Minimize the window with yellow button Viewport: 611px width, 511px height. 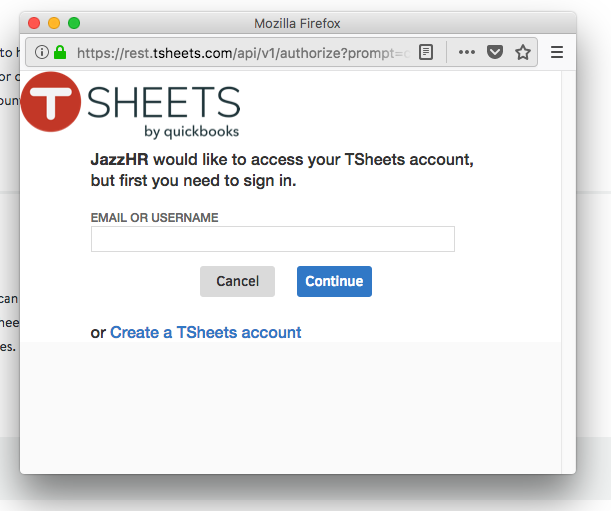[x=54, y=23]
